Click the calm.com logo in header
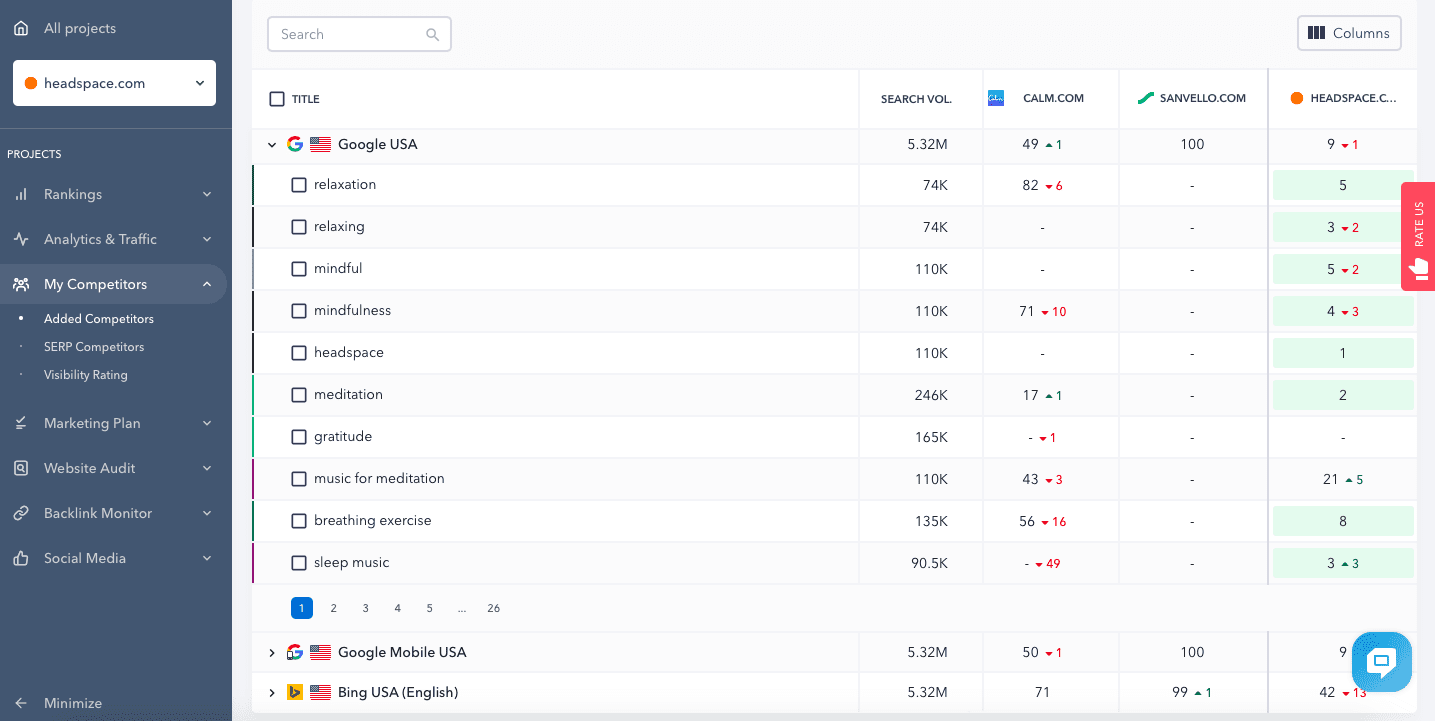This screenshot has height=721, width=1435. tap(996, 98)
